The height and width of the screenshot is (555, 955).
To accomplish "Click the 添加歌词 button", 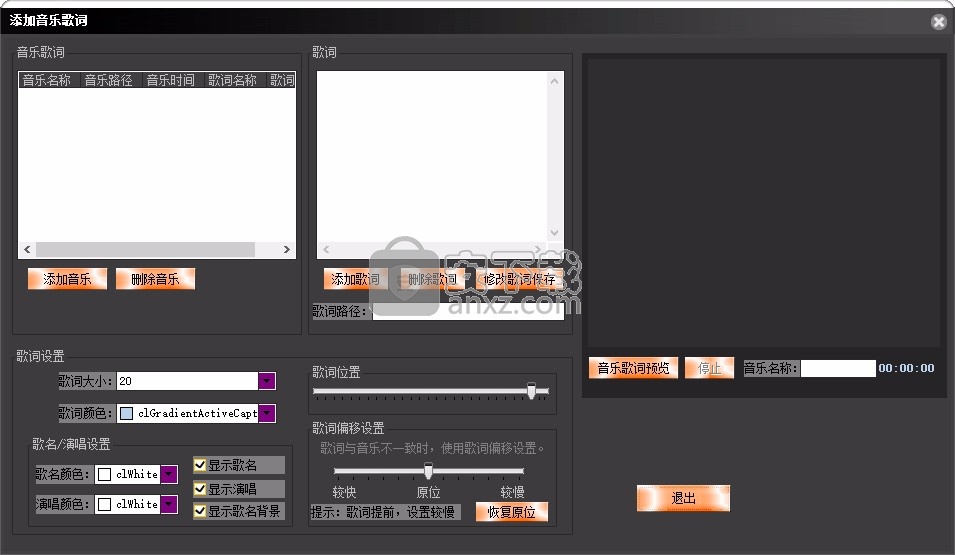I will coord(356,279).
